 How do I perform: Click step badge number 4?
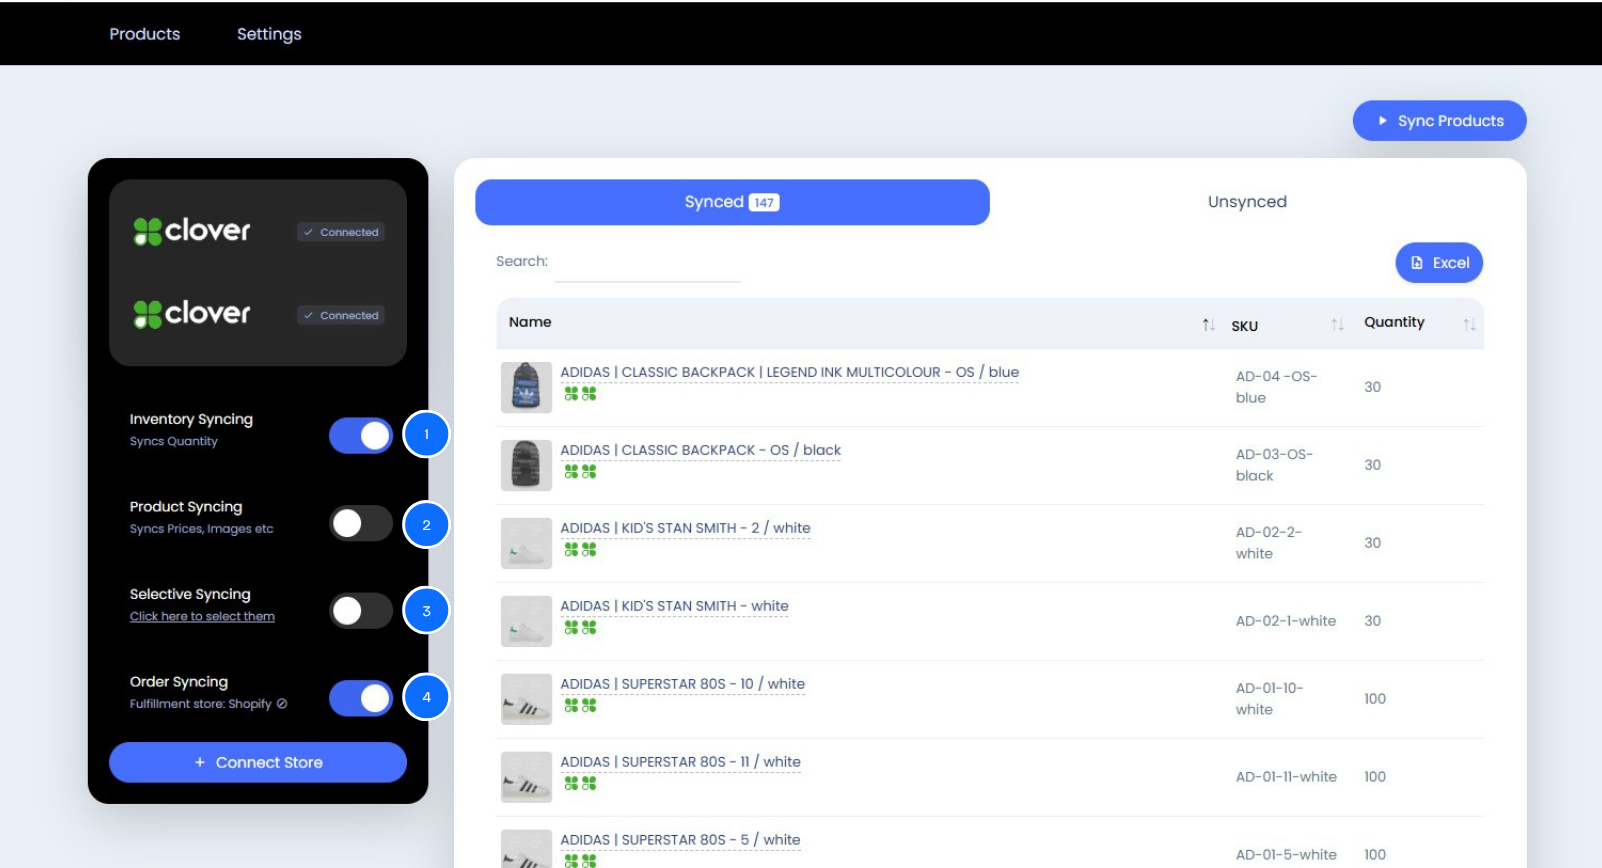pyautogui.click(x=426, y=697)
